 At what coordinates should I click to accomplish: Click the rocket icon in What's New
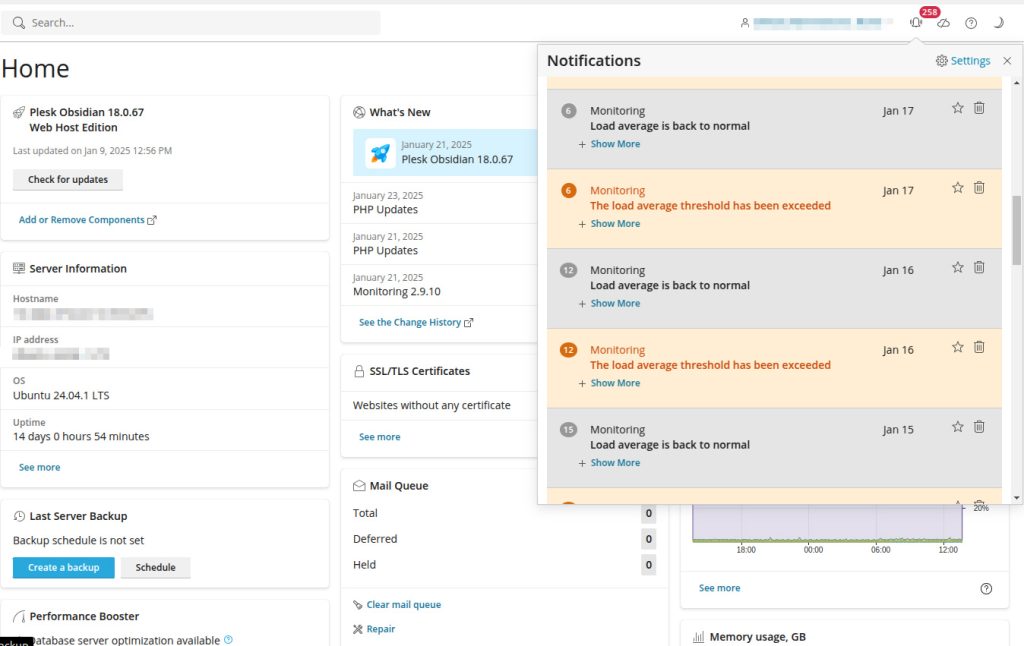point(380,153)
